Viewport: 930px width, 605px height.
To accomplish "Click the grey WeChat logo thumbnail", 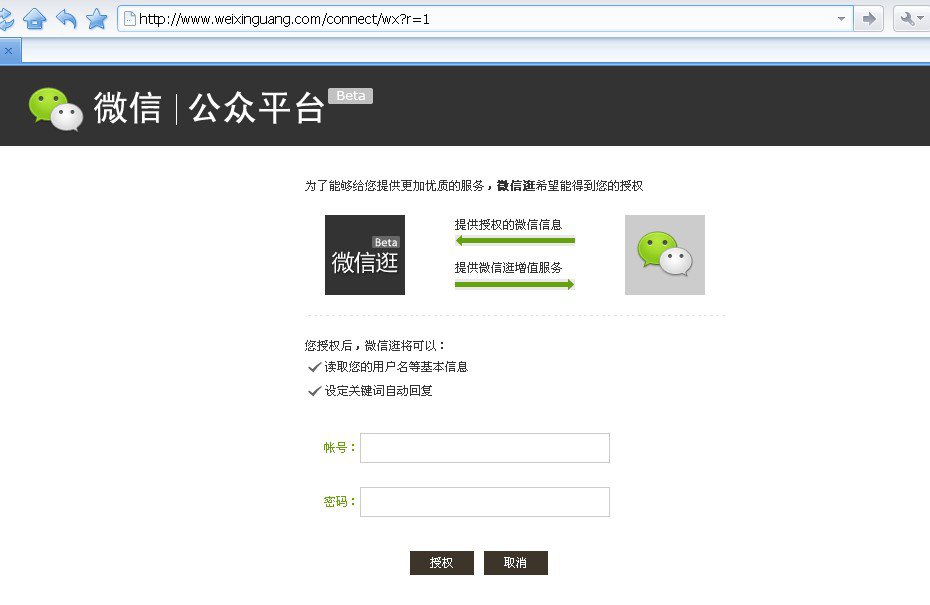I will pyautogui.click(x=665, y=255).
